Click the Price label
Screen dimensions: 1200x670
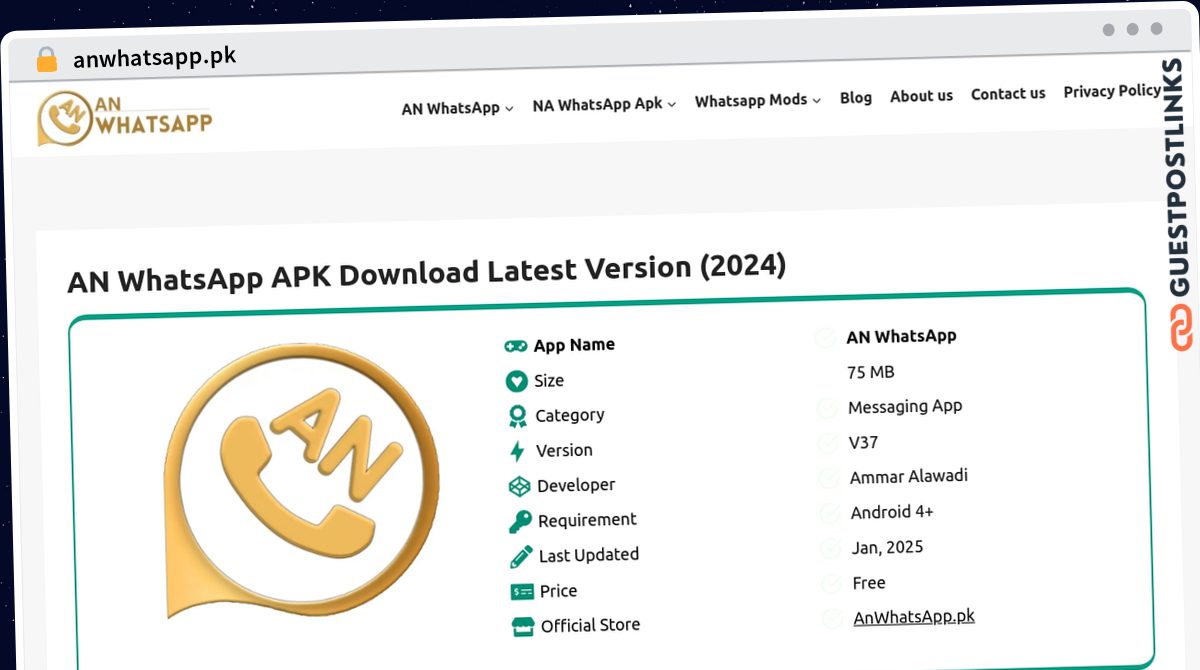click(558, 591)
